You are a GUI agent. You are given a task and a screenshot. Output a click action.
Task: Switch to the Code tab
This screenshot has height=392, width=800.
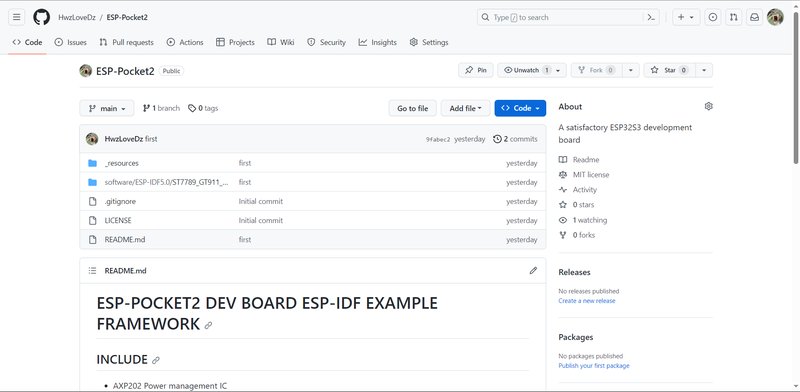pyautogui.click(x=28, y=42)
